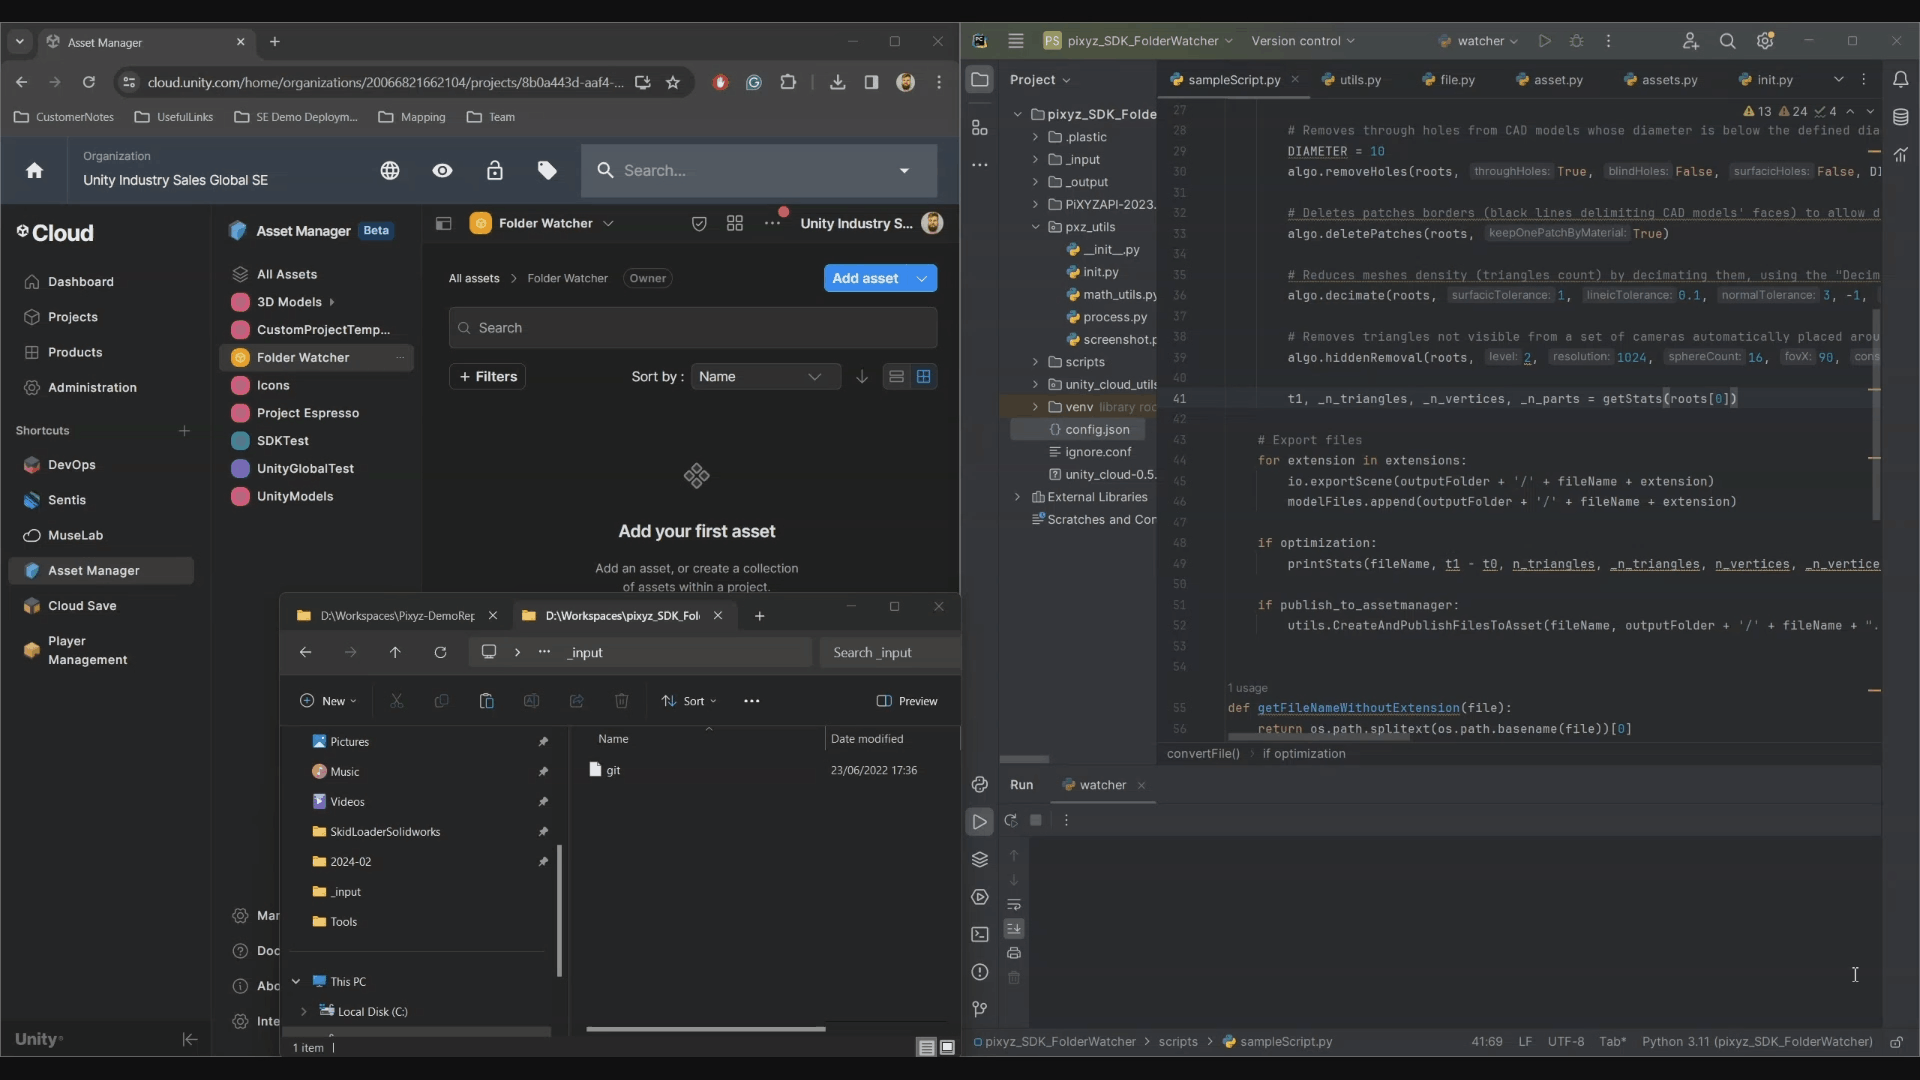Switch to the utils.py editor tab

click(x=1358, y=80)
